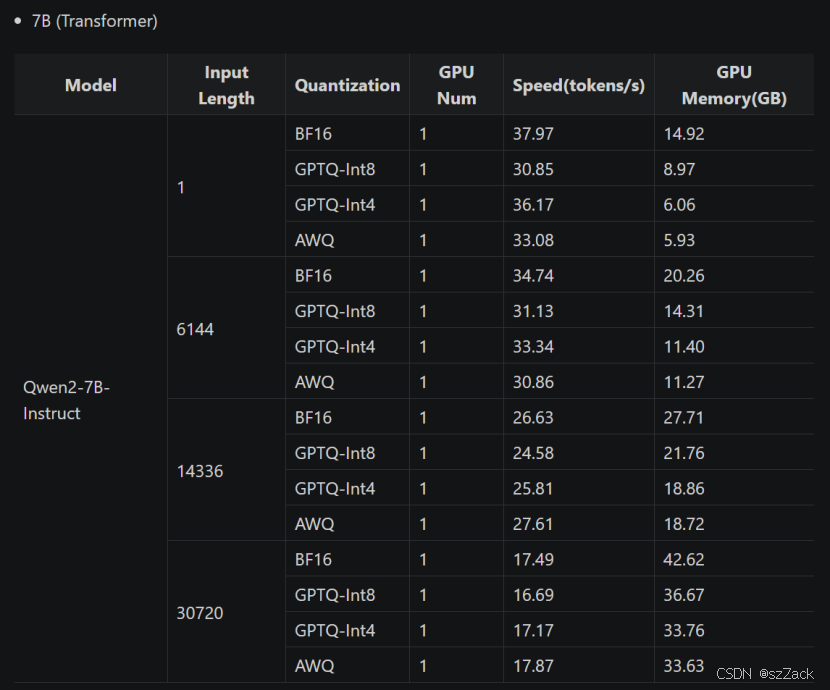Click GPU memory value 36.67
This screenshot has width=830, height=690.
point(684,594)
